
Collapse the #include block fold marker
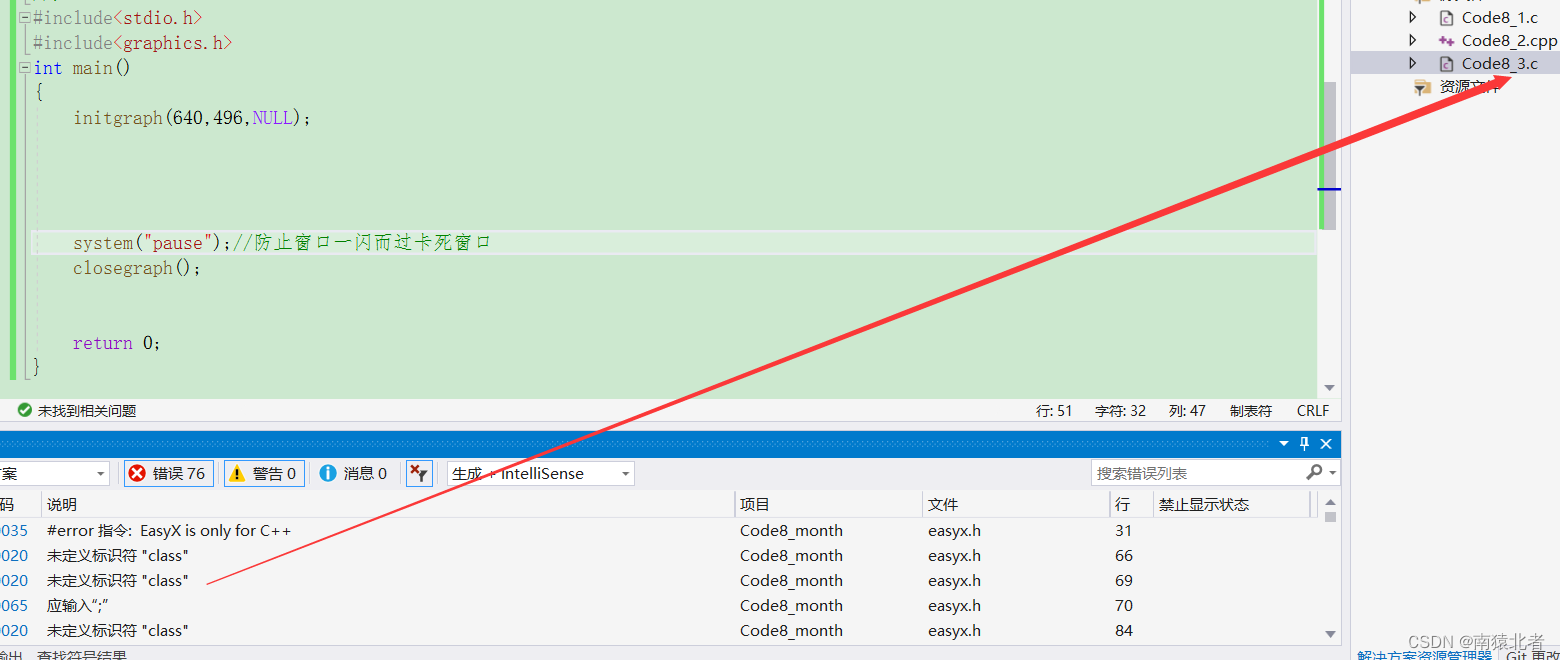(x=25, y=17)
